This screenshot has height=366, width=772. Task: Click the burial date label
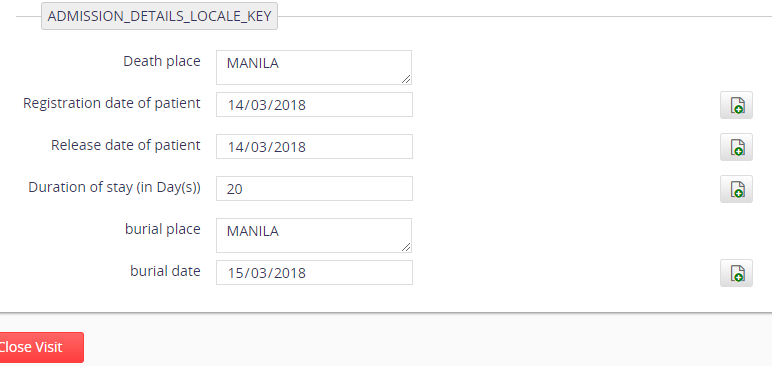coord(165,271)
